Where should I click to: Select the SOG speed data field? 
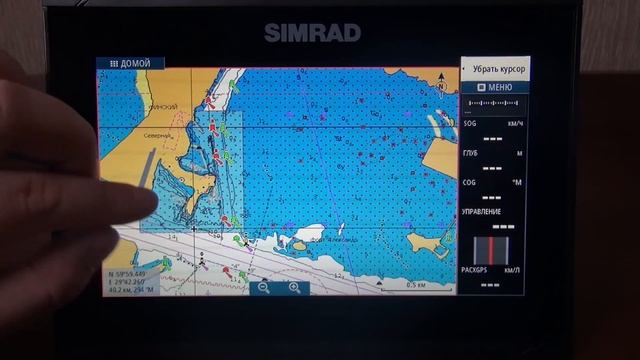click(493, 131)
